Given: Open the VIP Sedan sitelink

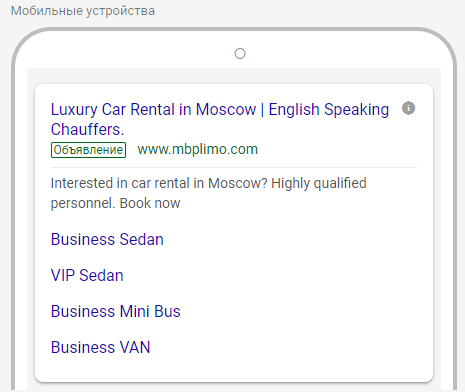Looking at the screenshot, I should (x=87, y=275).
